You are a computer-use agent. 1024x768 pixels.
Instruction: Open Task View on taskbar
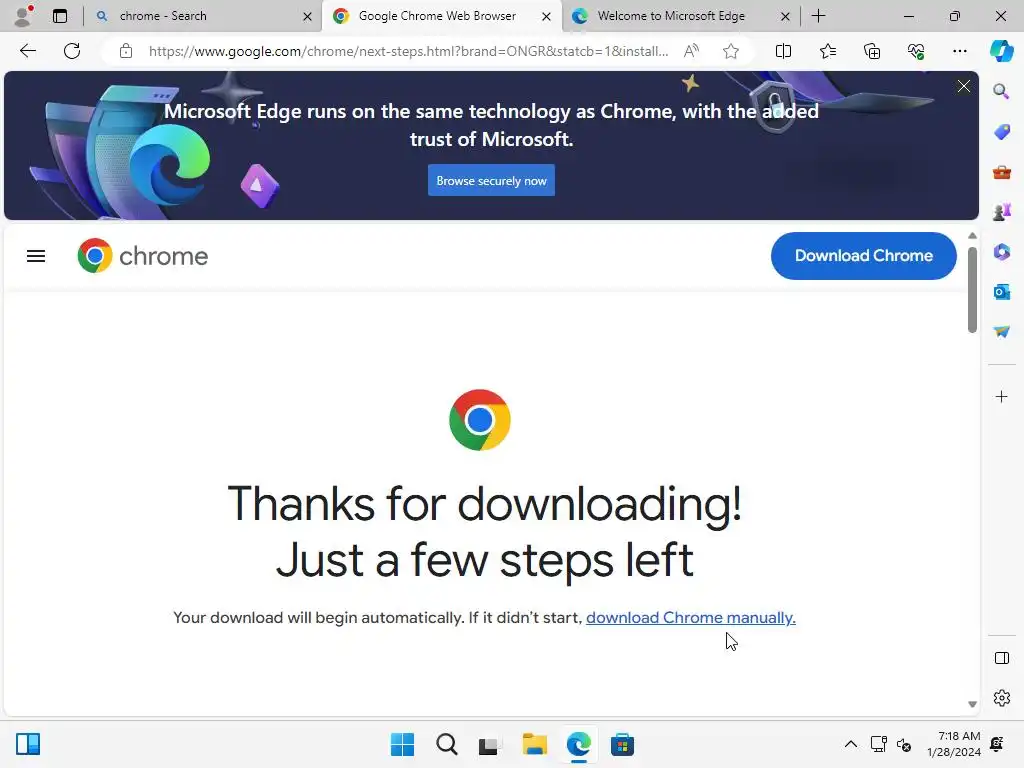[x=490, y=744]
